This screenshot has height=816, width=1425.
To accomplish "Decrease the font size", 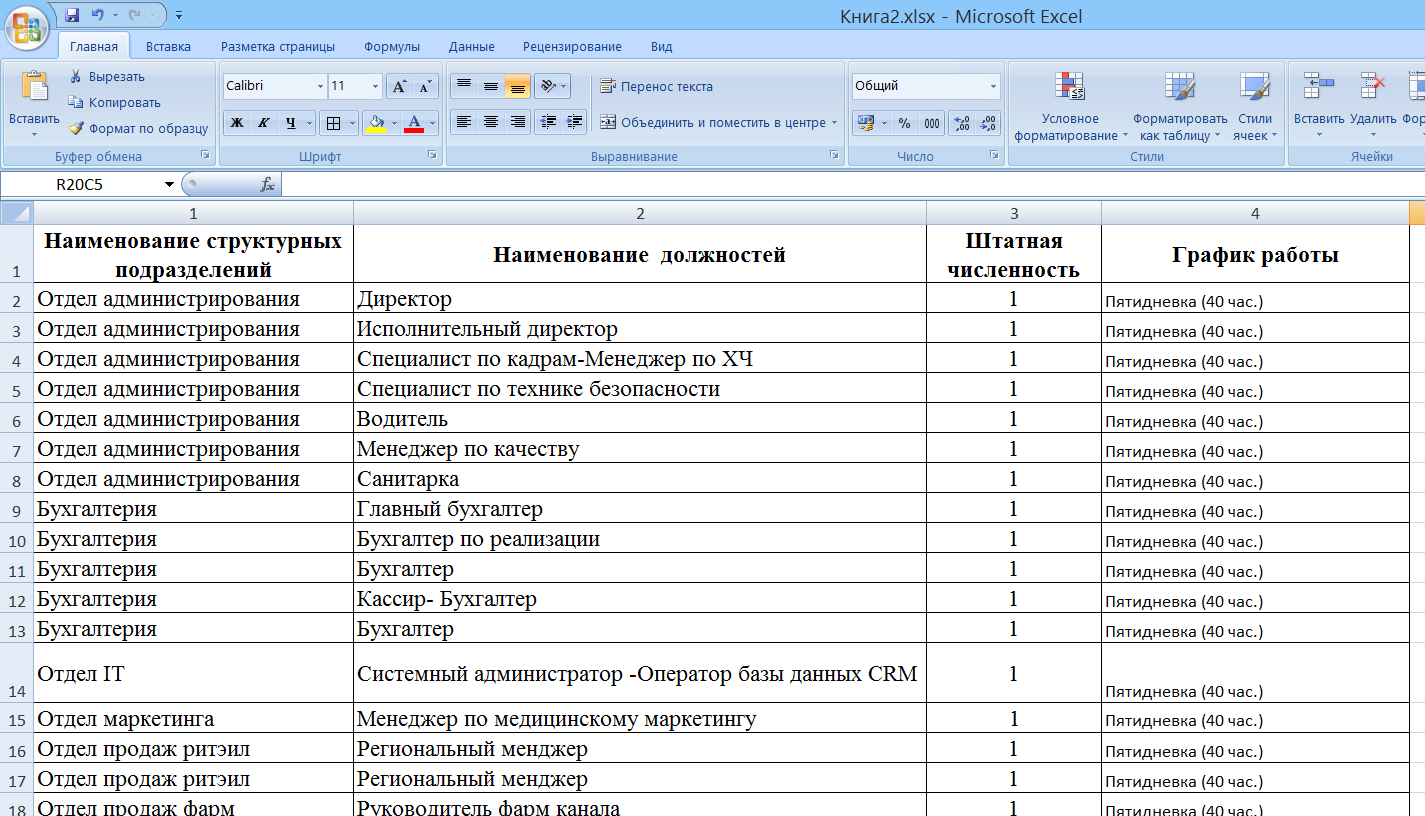I will (425, 86).
